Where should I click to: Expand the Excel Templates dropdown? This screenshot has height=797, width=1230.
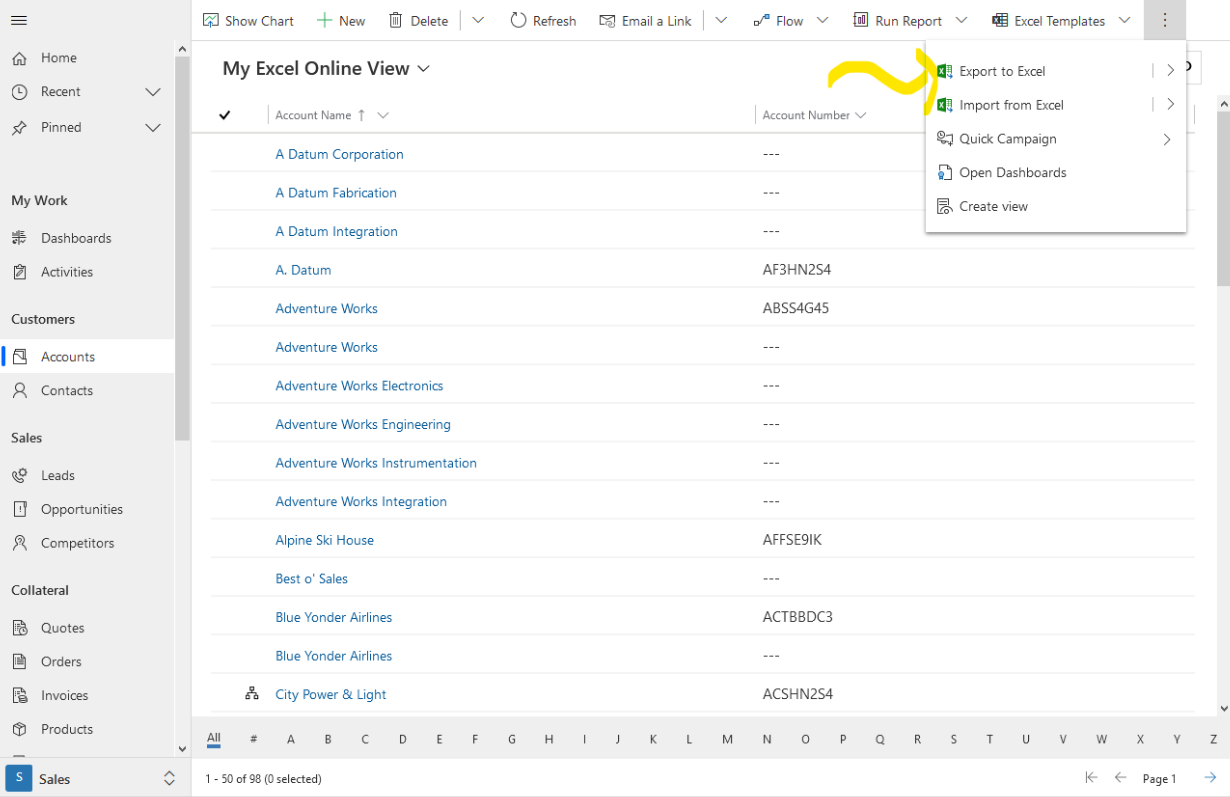1124,20
